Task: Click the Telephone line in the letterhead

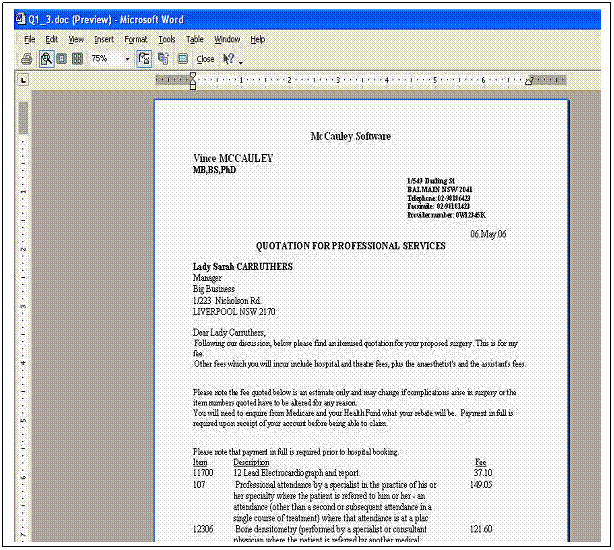Action: pos(439,198)
